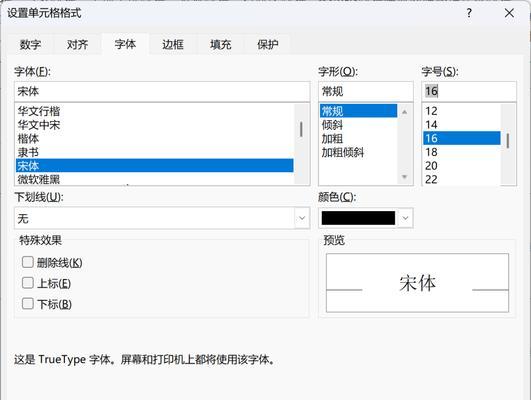Choose 加粗 font style
Screen dimensions: 531x400
click(359, 139)
